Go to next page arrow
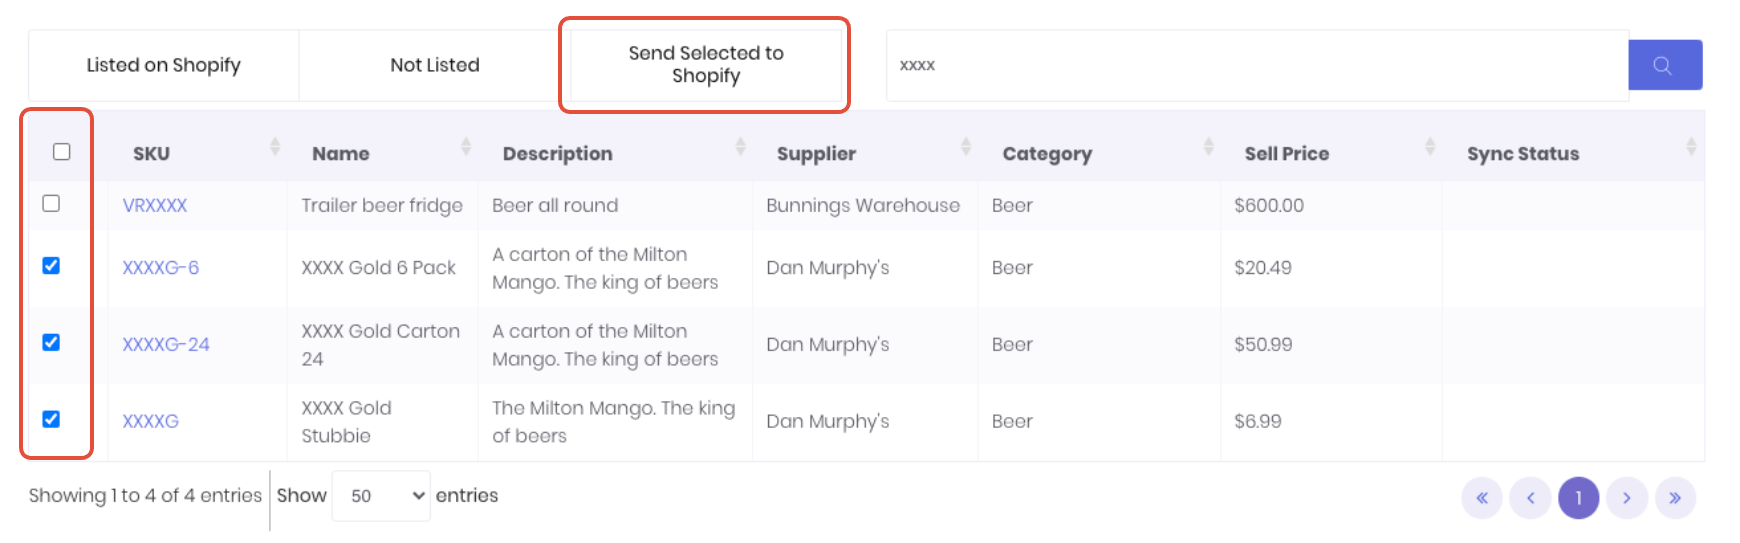The image size is (1740, 543). pyautogui.click(x=1627, y=498)
